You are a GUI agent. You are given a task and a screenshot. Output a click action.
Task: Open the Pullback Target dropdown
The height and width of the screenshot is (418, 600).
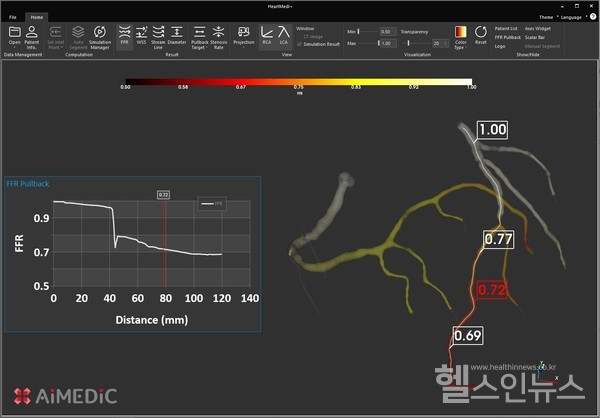point(198,38)
